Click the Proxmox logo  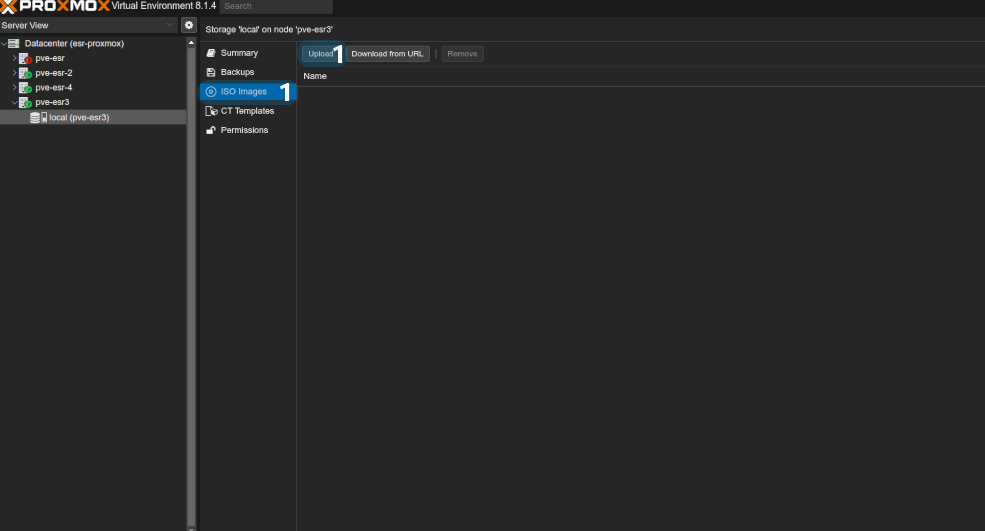coord(55,6)
